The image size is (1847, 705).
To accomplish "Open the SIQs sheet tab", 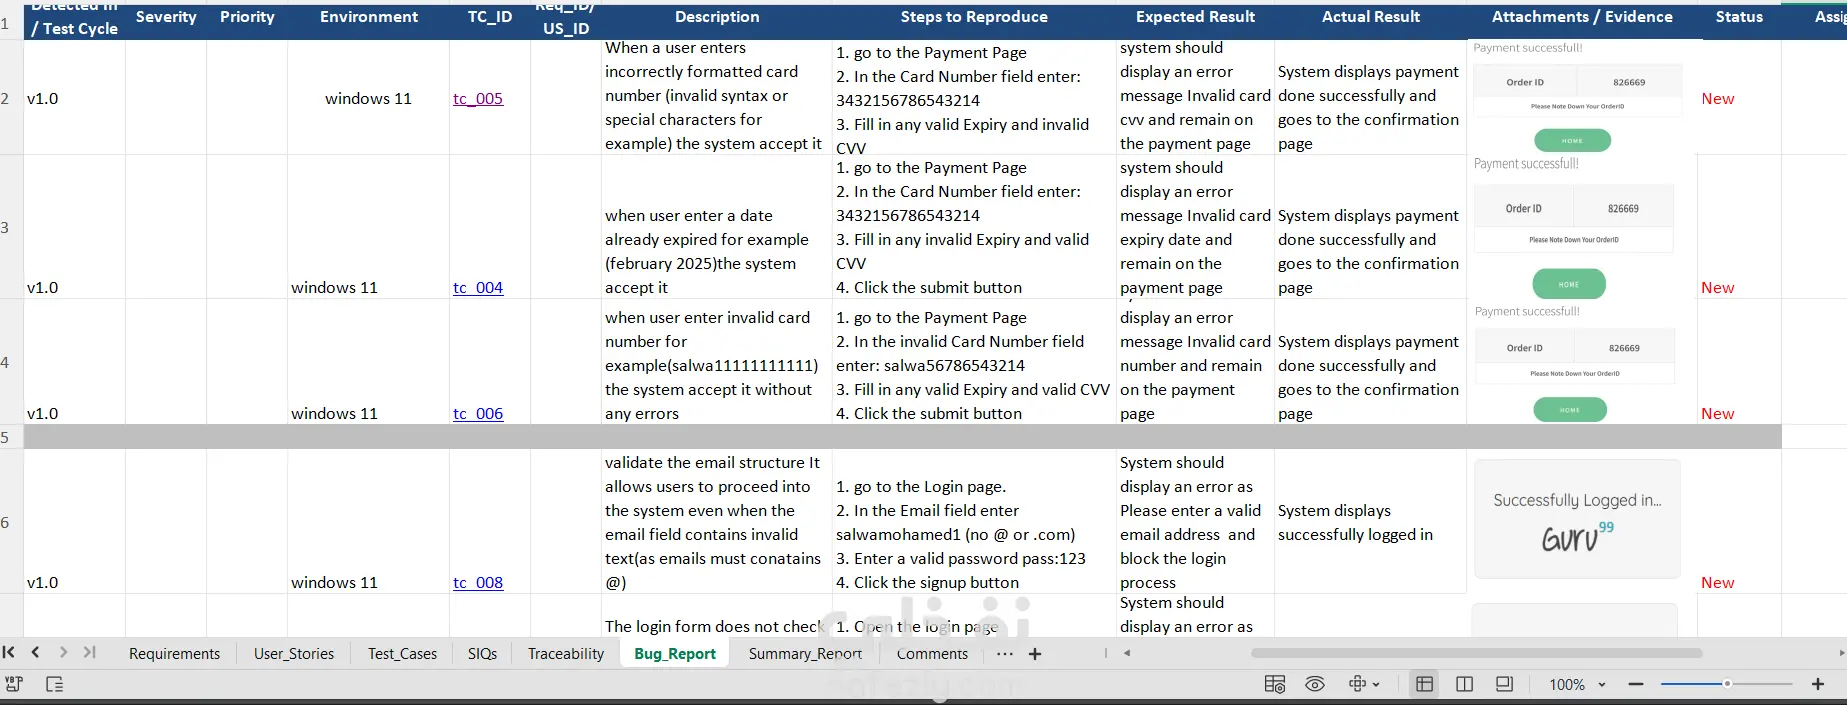I will [x=482, y=654].
